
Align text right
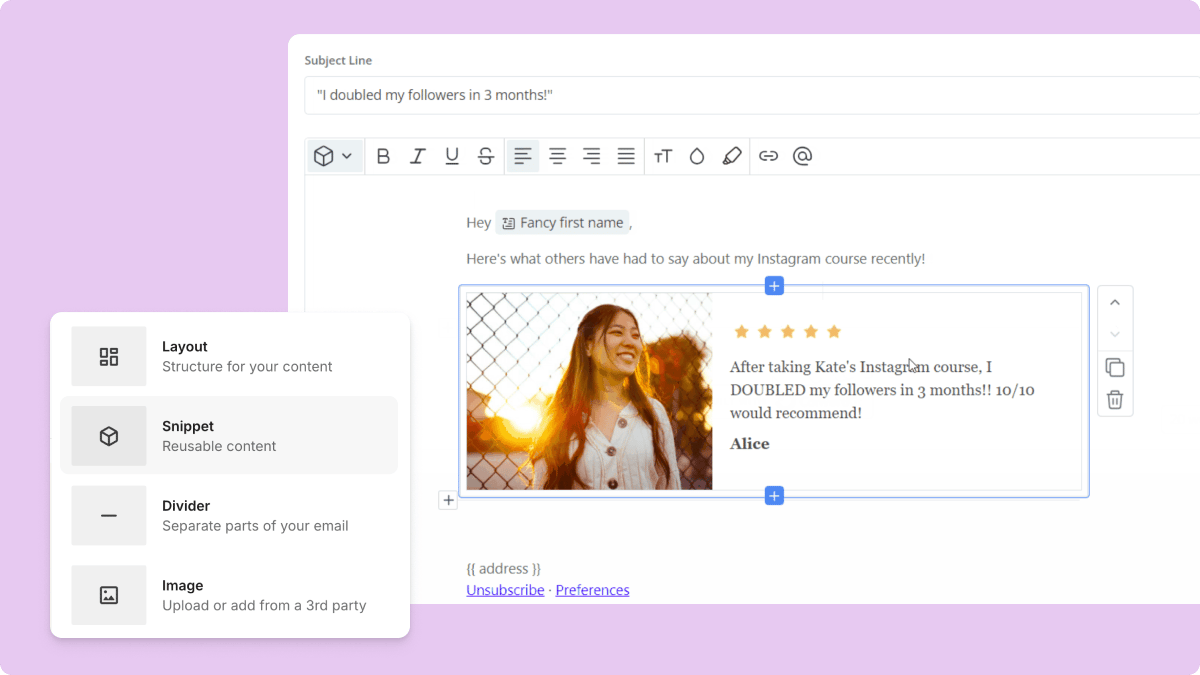point(592,156)
